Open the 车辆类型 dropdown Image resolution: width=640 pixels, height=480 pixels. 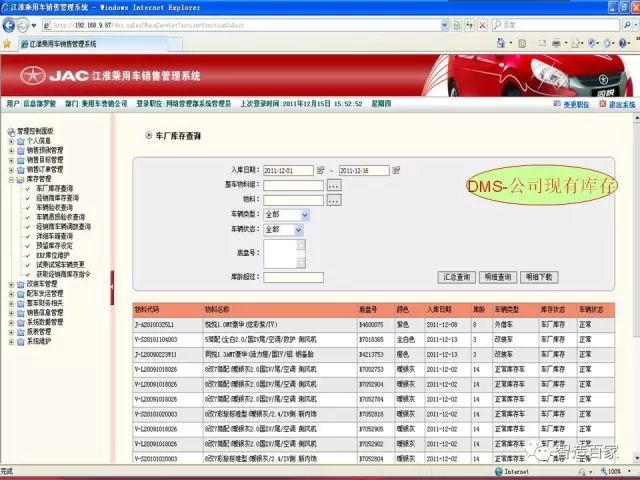pos(305,215)
